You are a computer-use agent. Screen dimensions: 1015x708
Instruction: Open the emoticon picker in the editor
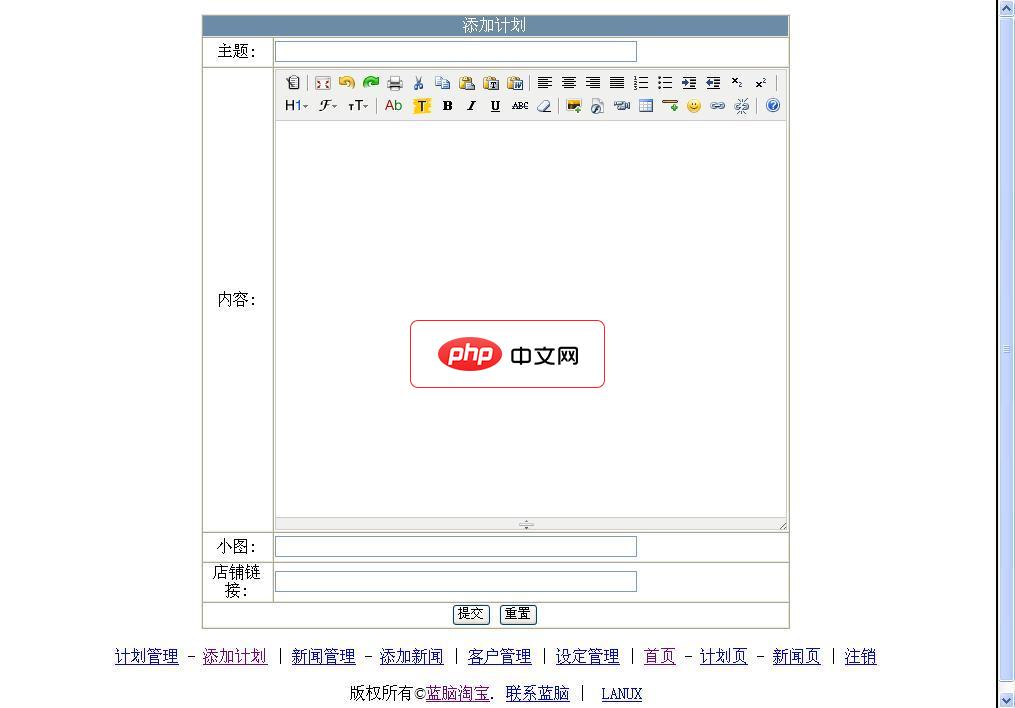point(693,106)
